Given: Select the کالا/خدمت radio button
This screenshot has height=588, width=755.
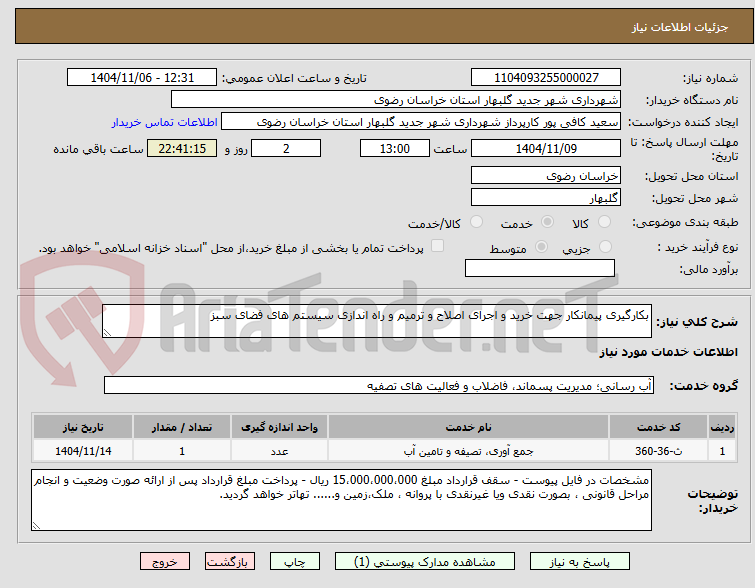Looking at the screenshot, I should pos(476,222).
